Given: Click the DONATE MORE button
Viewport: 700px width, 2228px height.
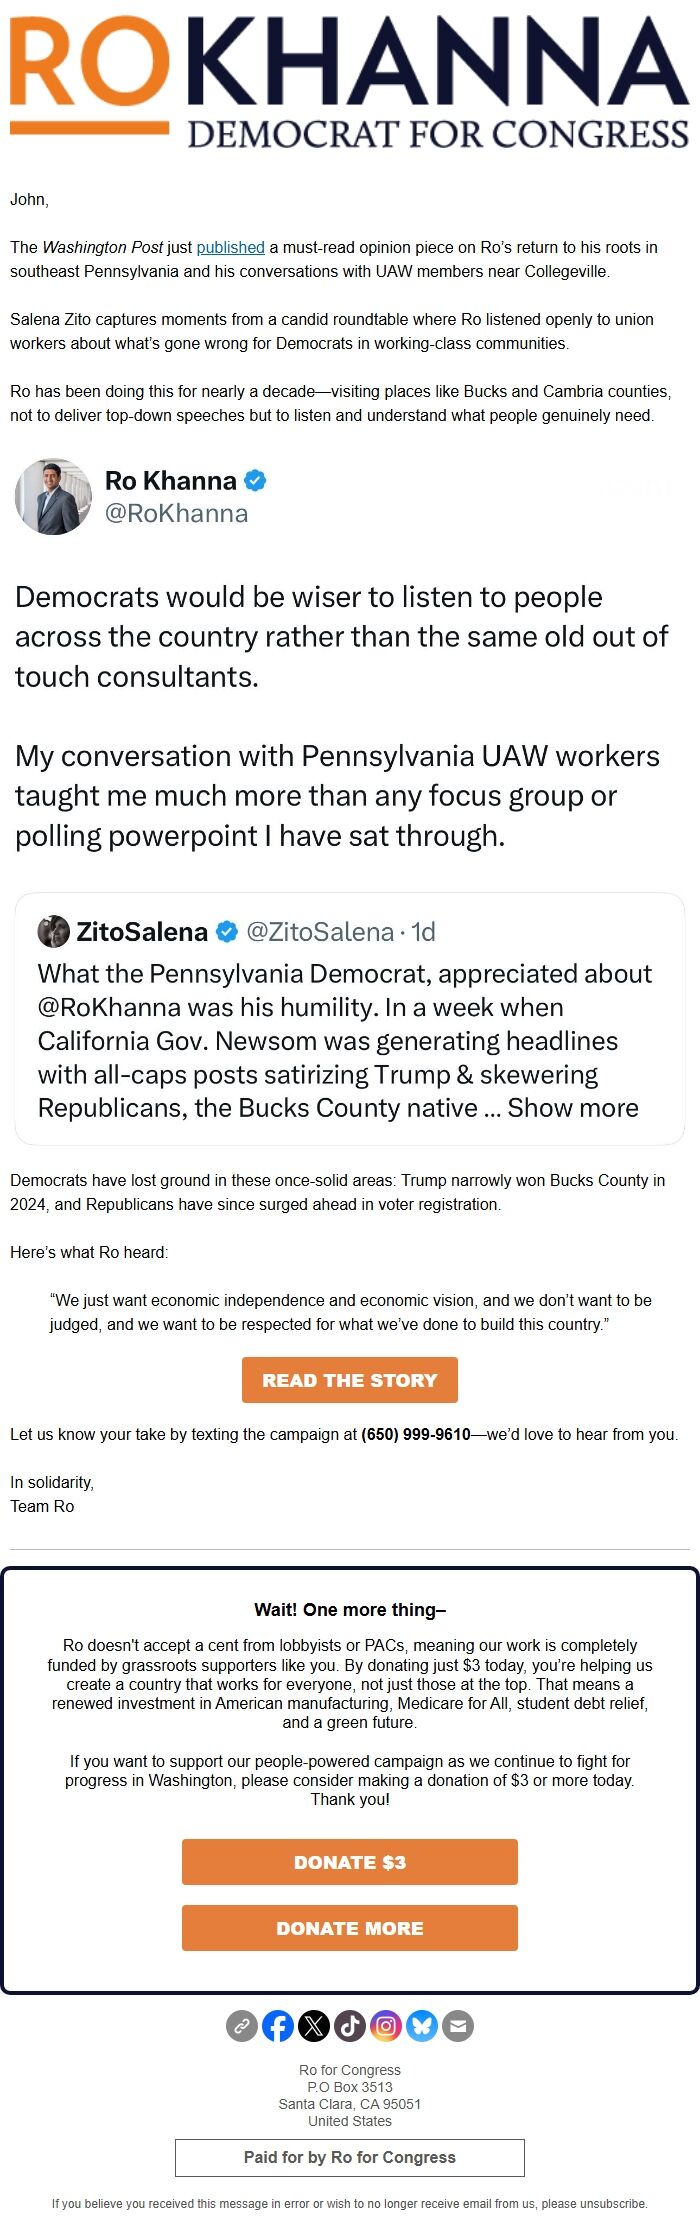Looking at the screenshot, I should tap(350, 1928).
